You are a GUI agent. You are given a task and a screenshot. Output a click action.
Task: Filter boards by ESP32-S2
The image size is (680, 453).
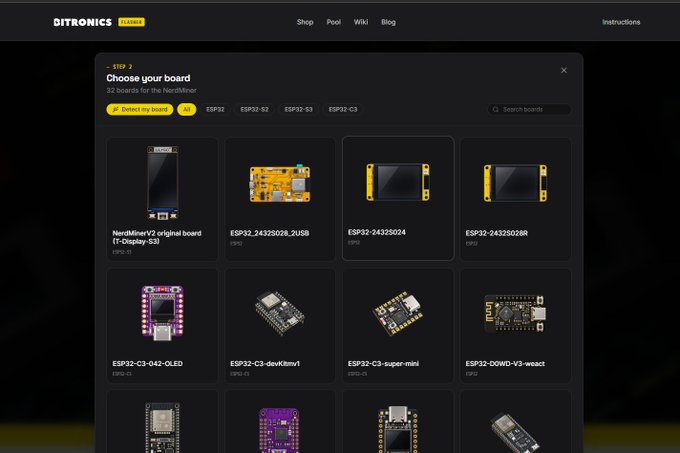(x=255, y=110)
